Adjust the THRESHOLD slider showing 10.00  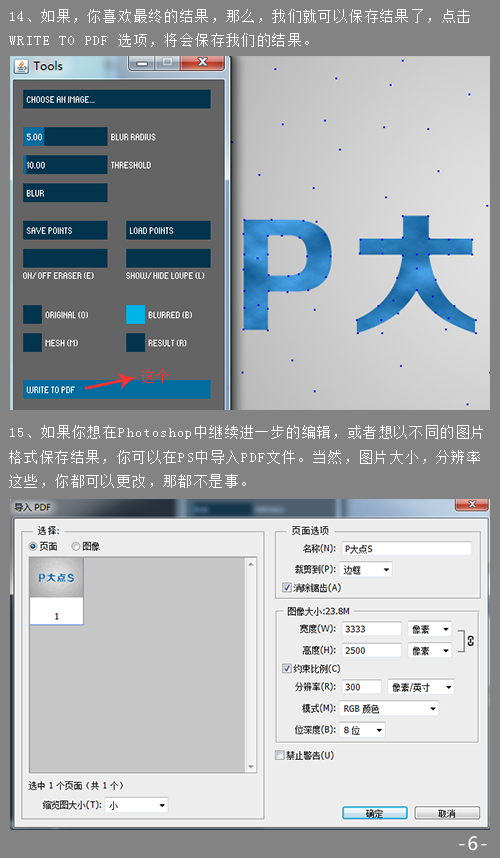click(x=65, y=165)
